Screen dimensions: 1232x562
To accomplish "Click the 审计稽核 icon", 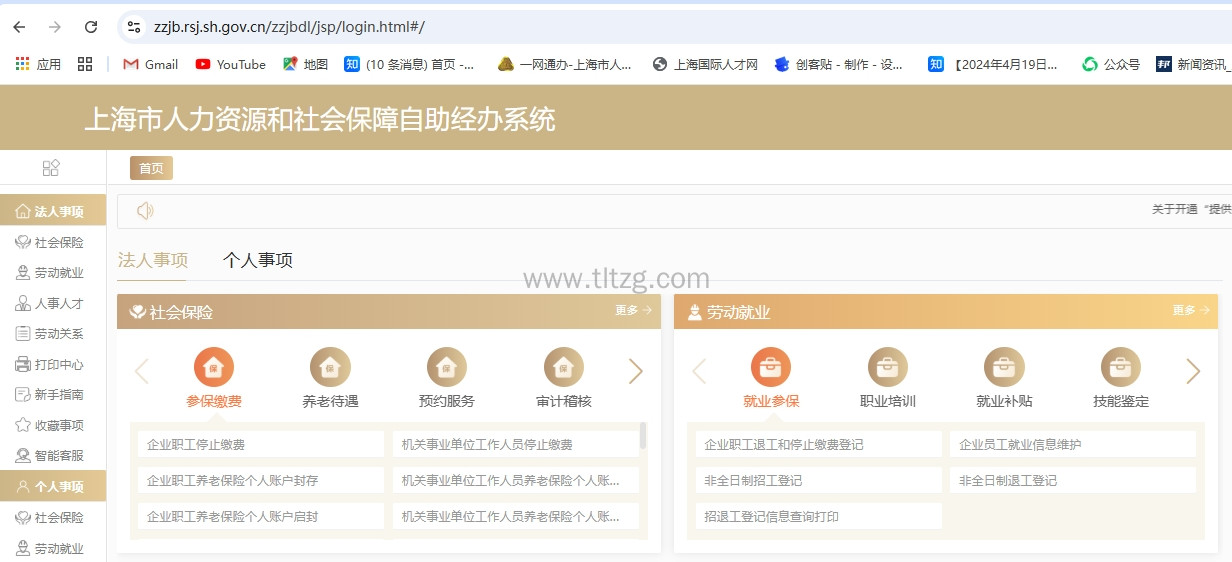I will pos(563,367).
